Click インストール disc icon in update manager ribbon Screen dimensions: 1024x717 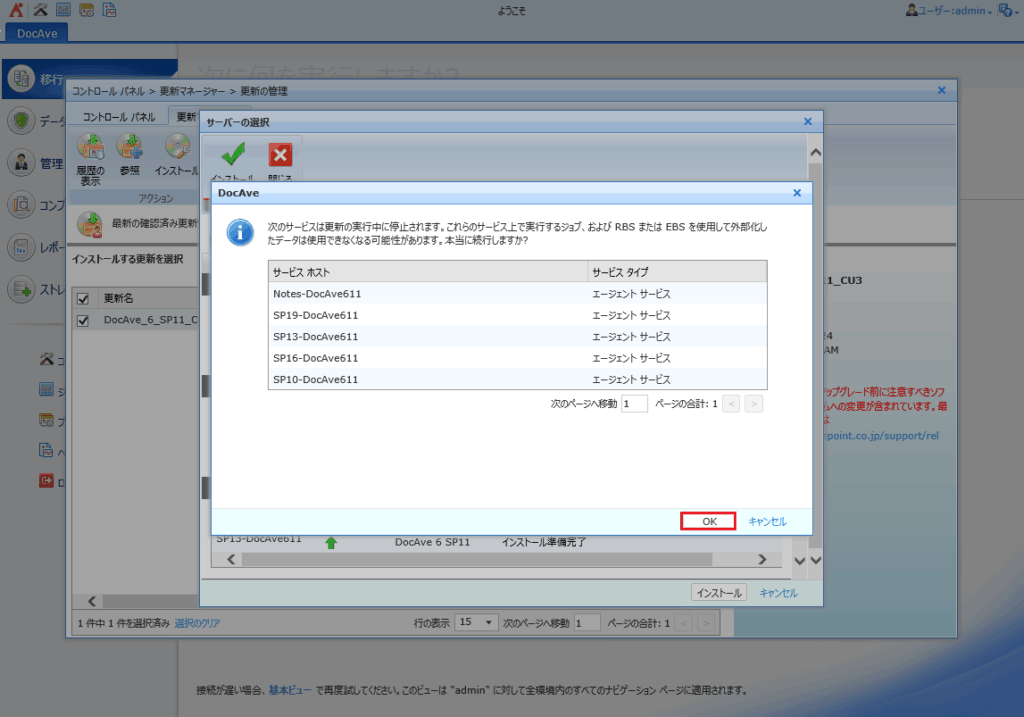pyautogui.click(x=177, y=148)
